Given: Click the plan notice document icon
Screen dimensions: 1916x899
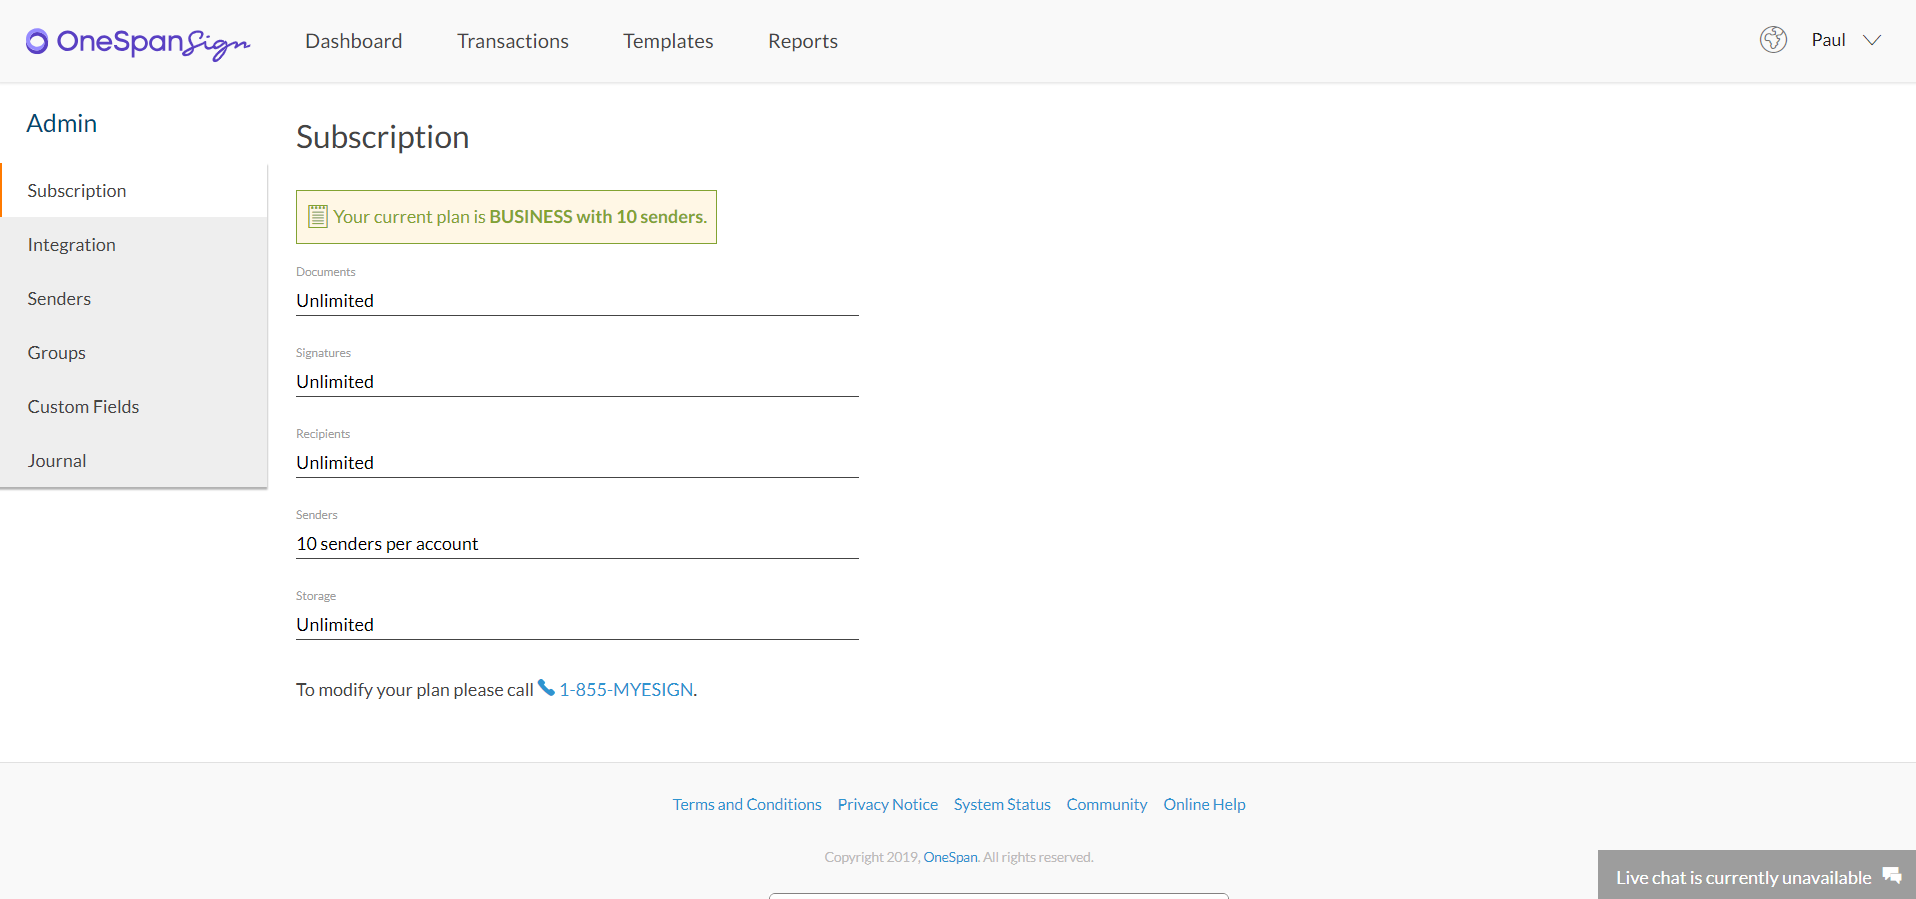Looking at the screenshot, I should (318, 217).
